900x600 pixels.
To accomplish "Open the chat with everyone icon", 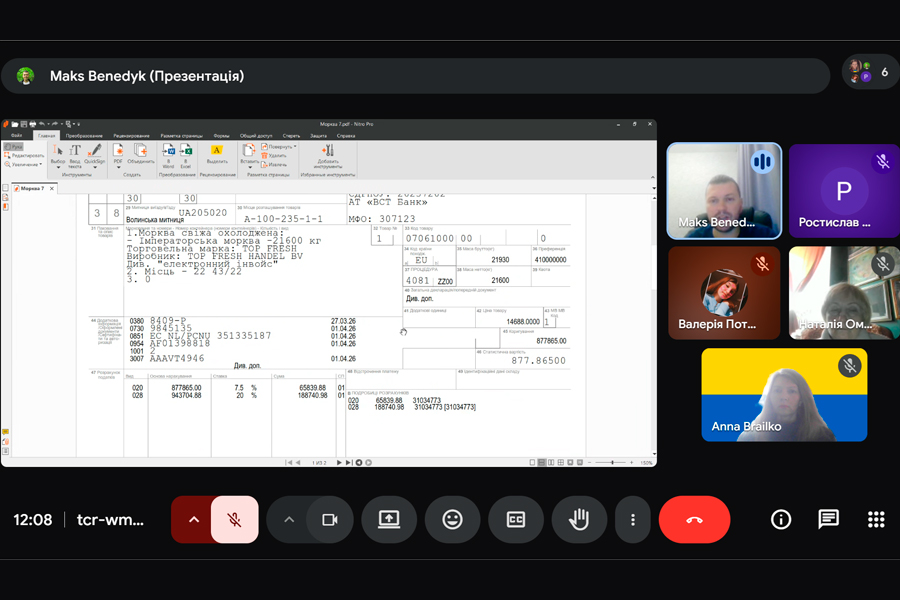I will point(828,520).
